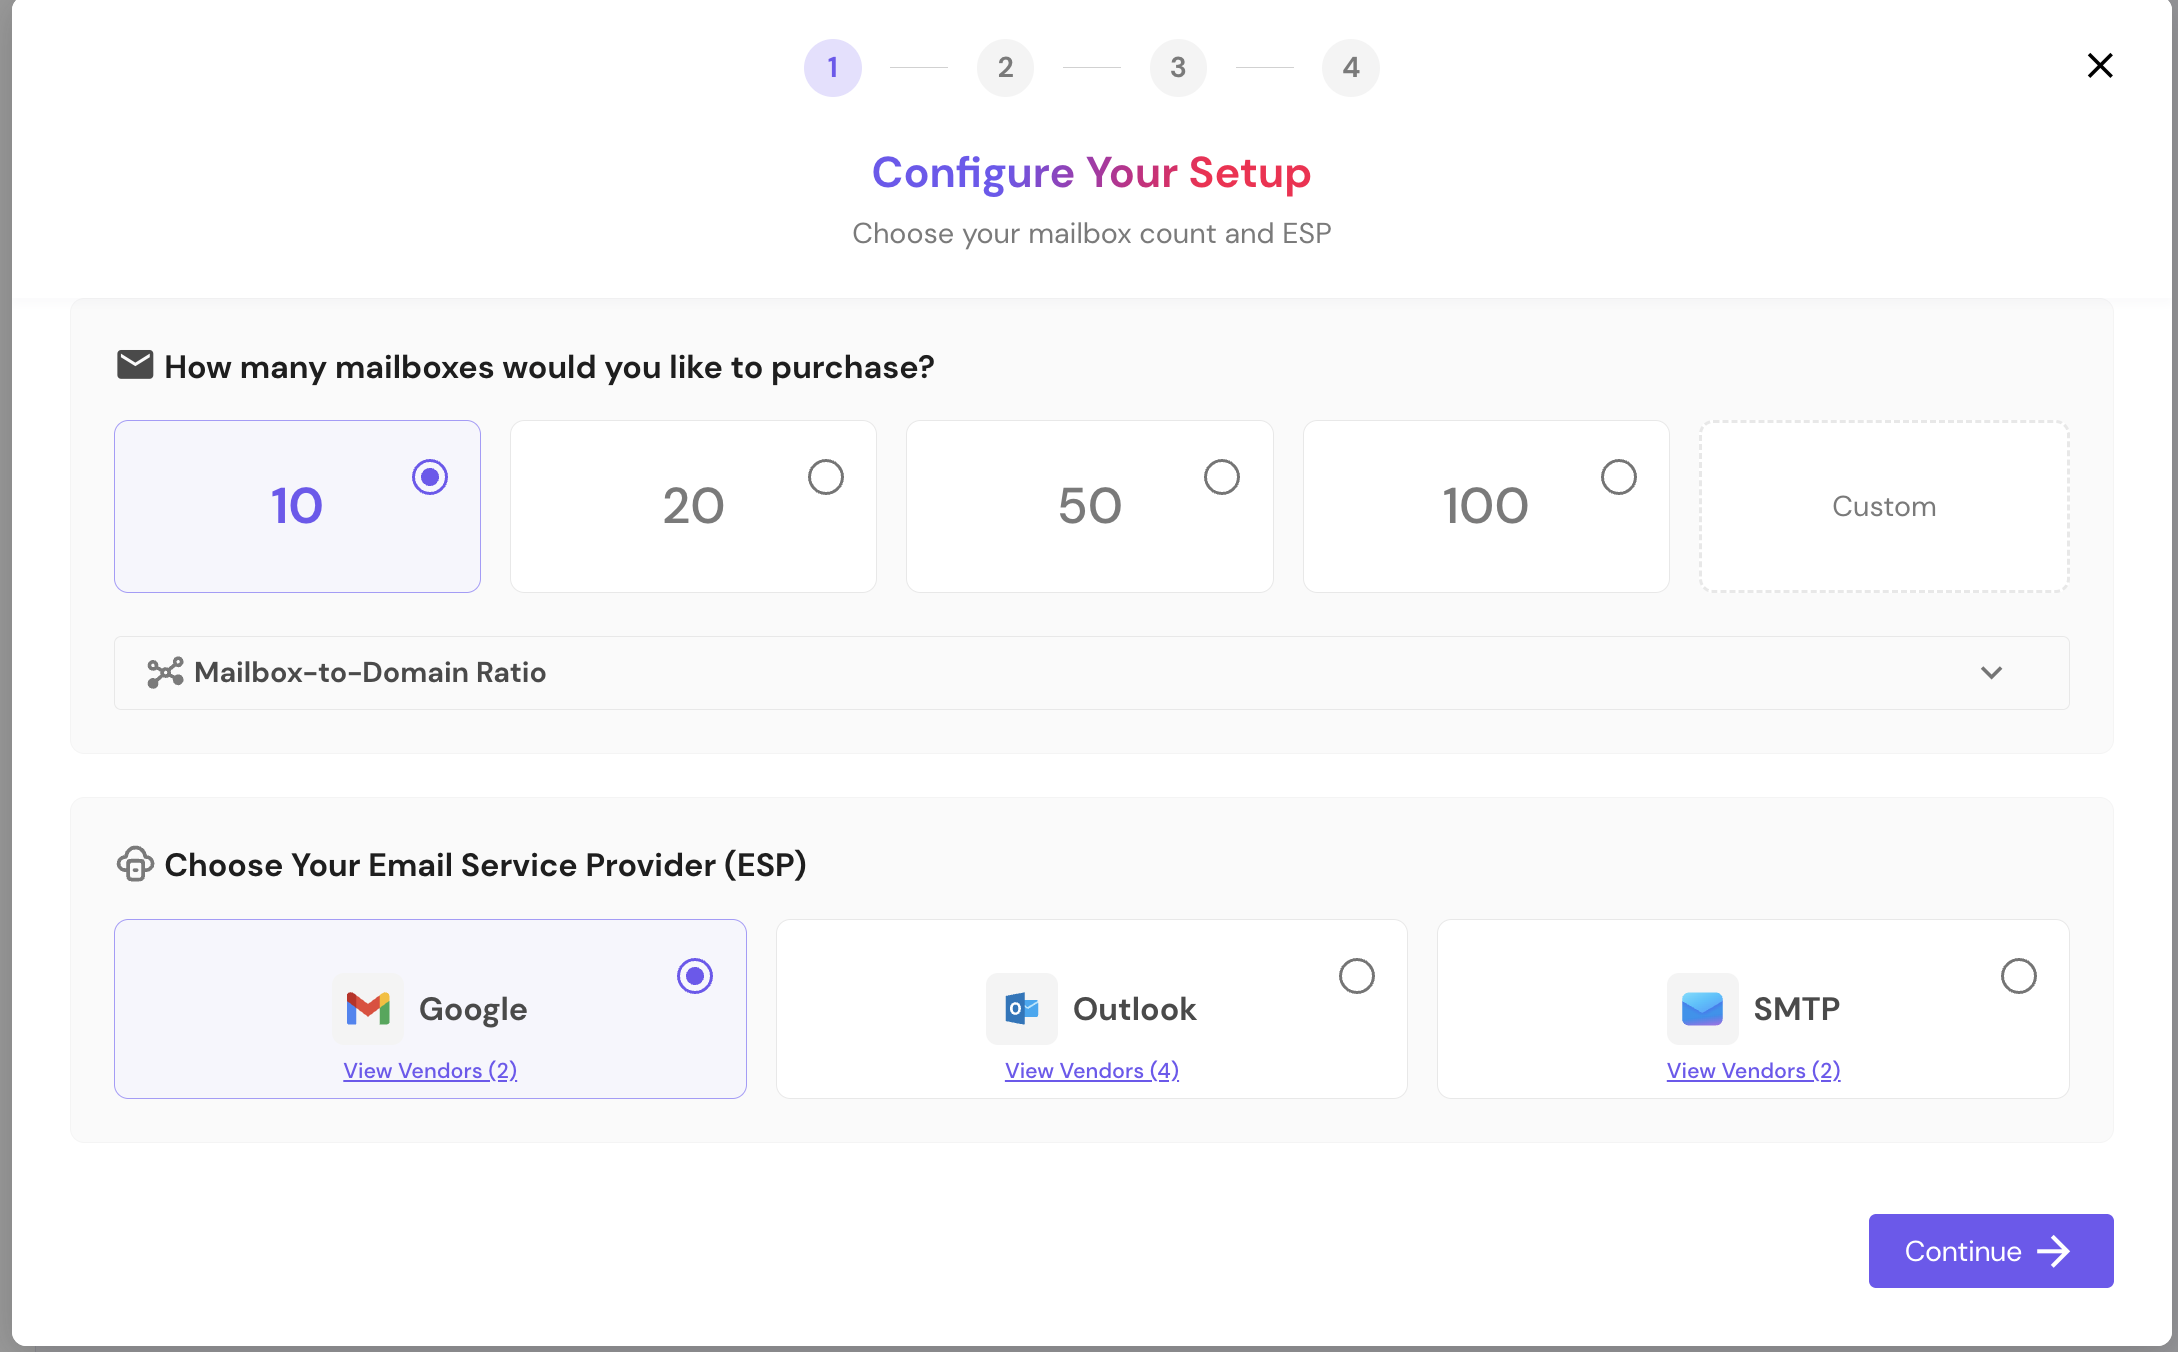Open View Vendors (4) under Outlook
The height and width of the screenshot is (1352, 2178).
pos(1092,1071)
